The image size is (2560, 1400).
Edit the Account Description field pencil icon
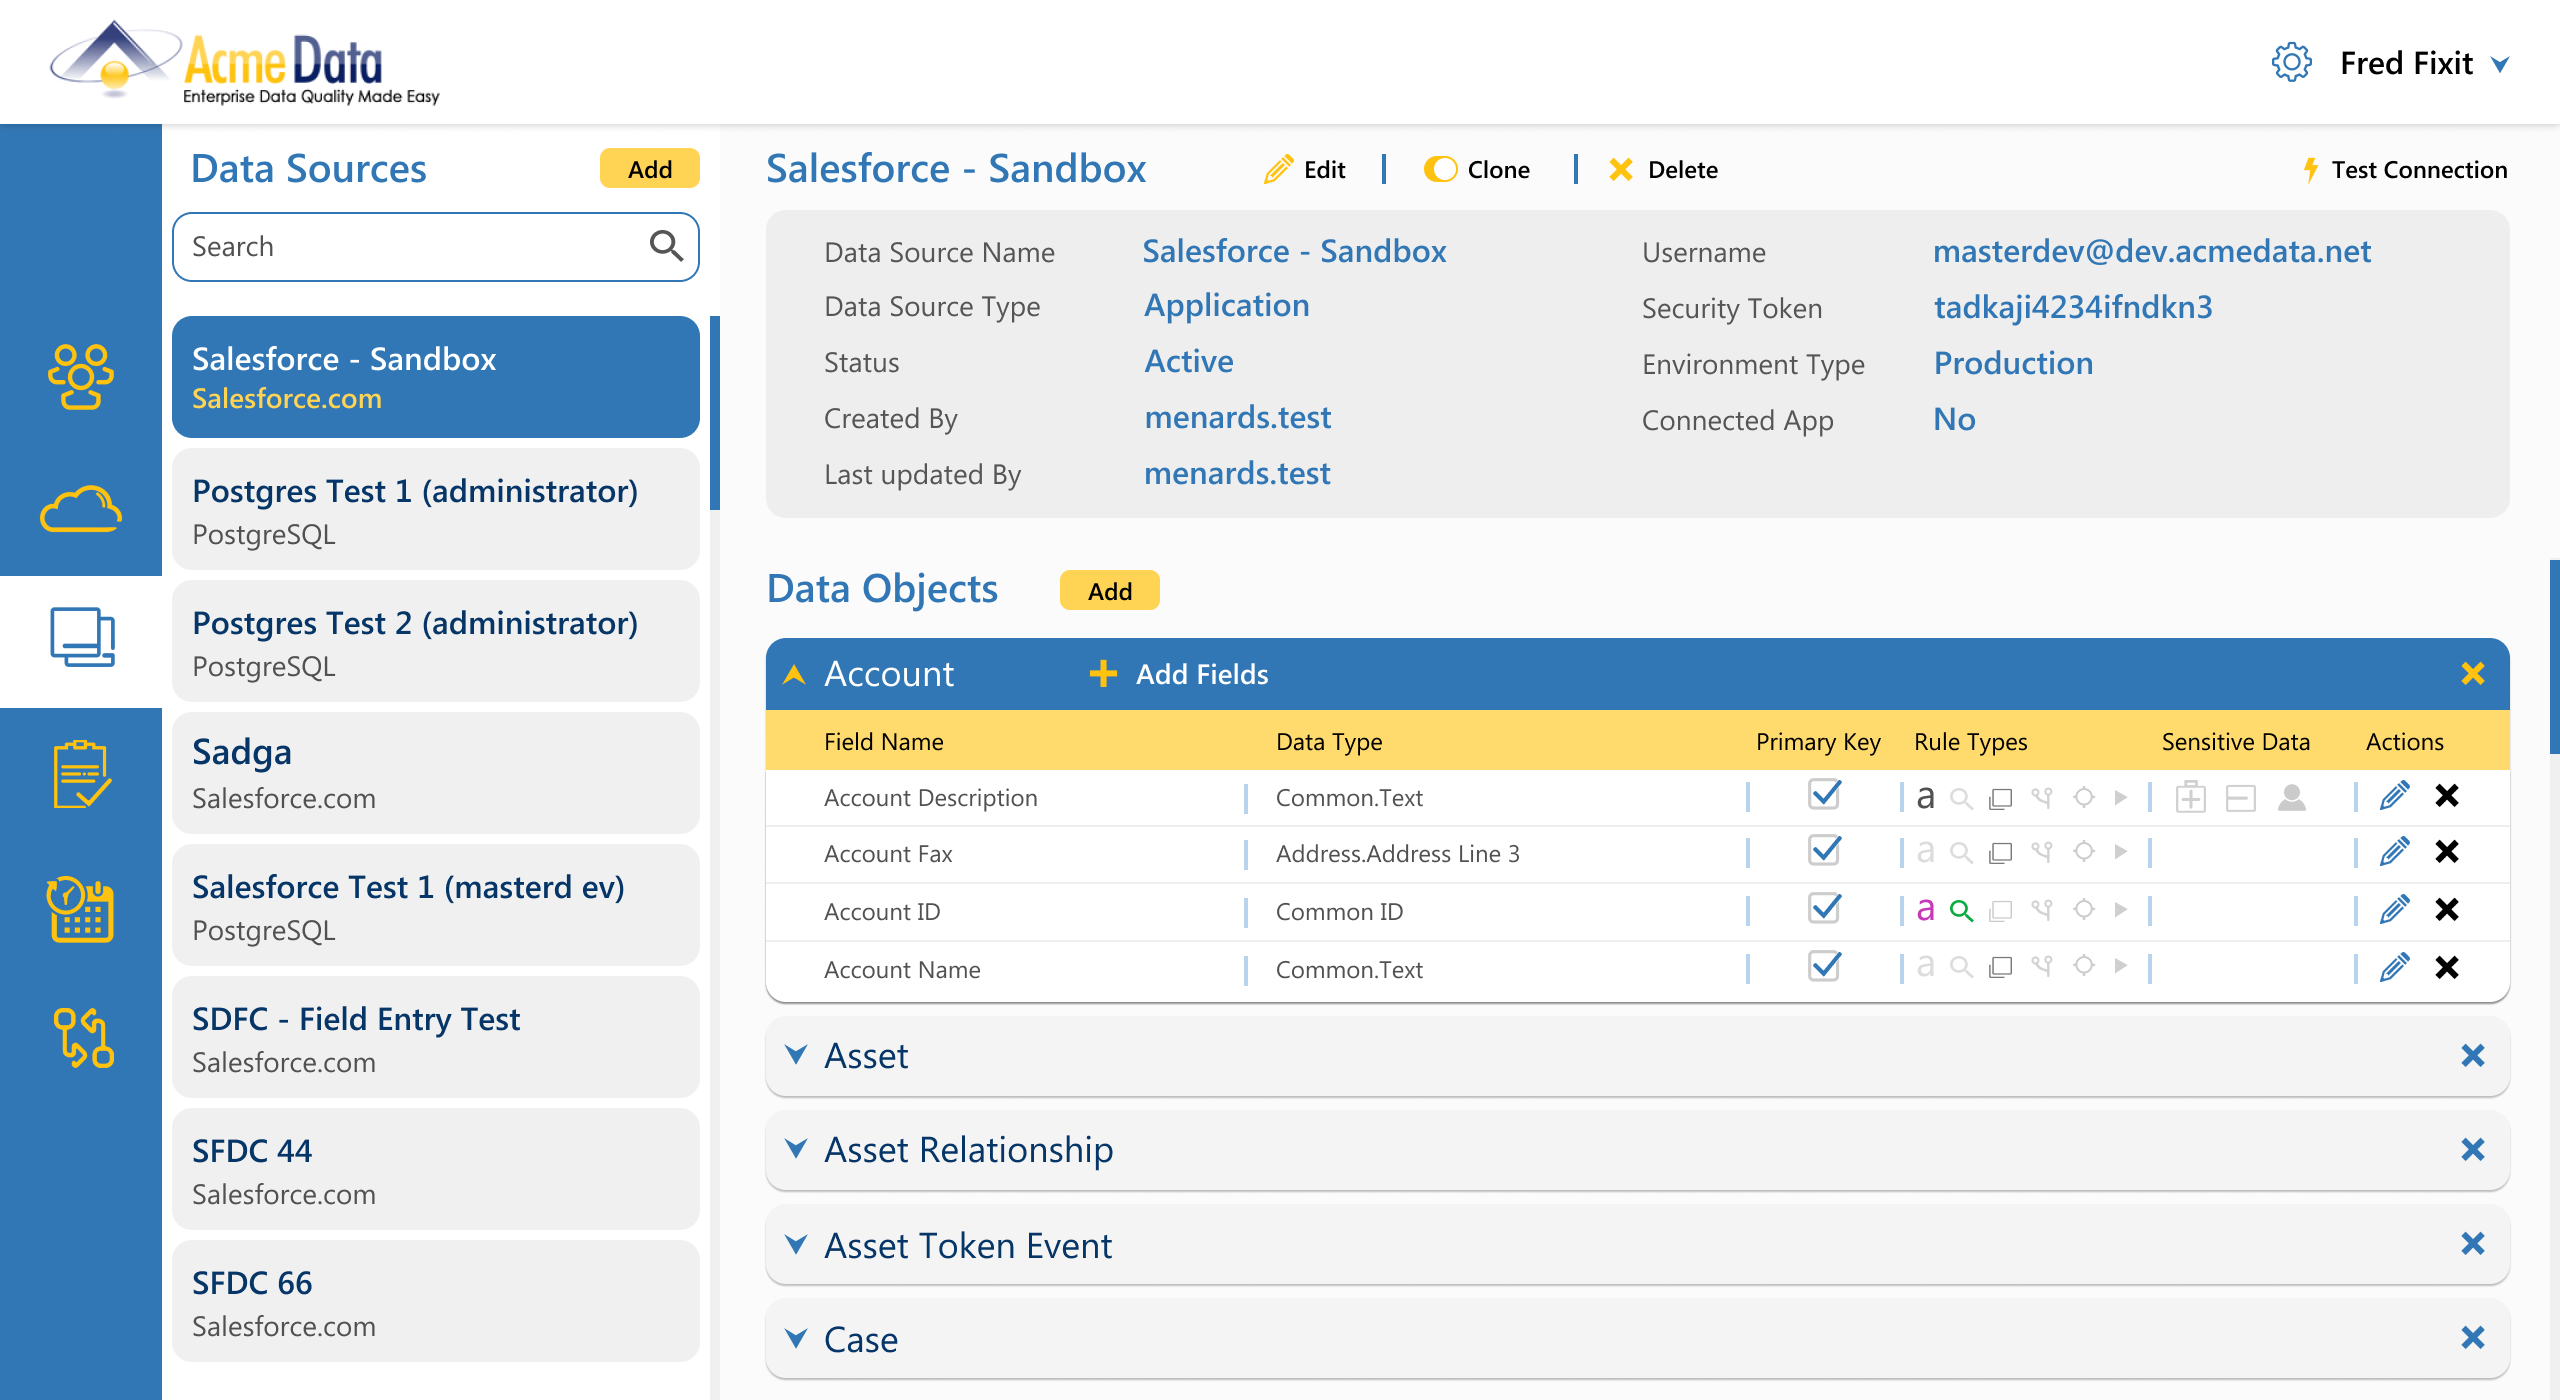[2394, 796]
